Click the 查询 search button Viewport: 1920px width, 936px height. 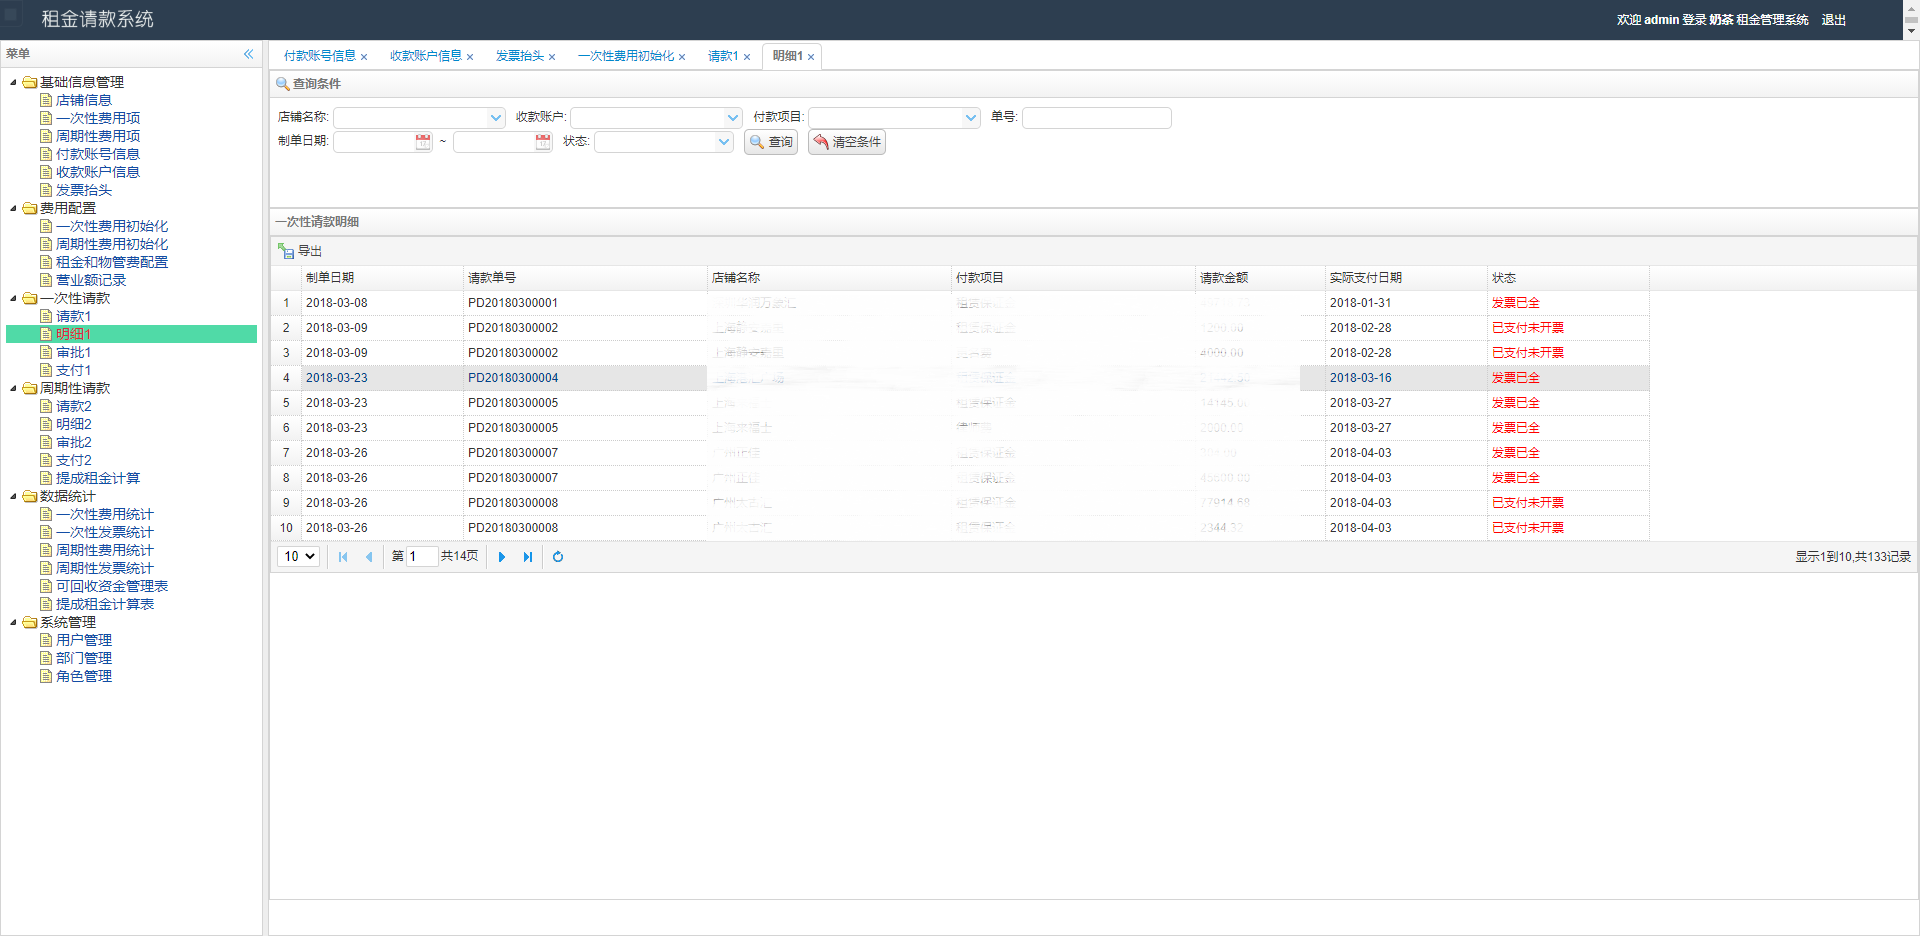pyautogui.click(x=771, y=142)
